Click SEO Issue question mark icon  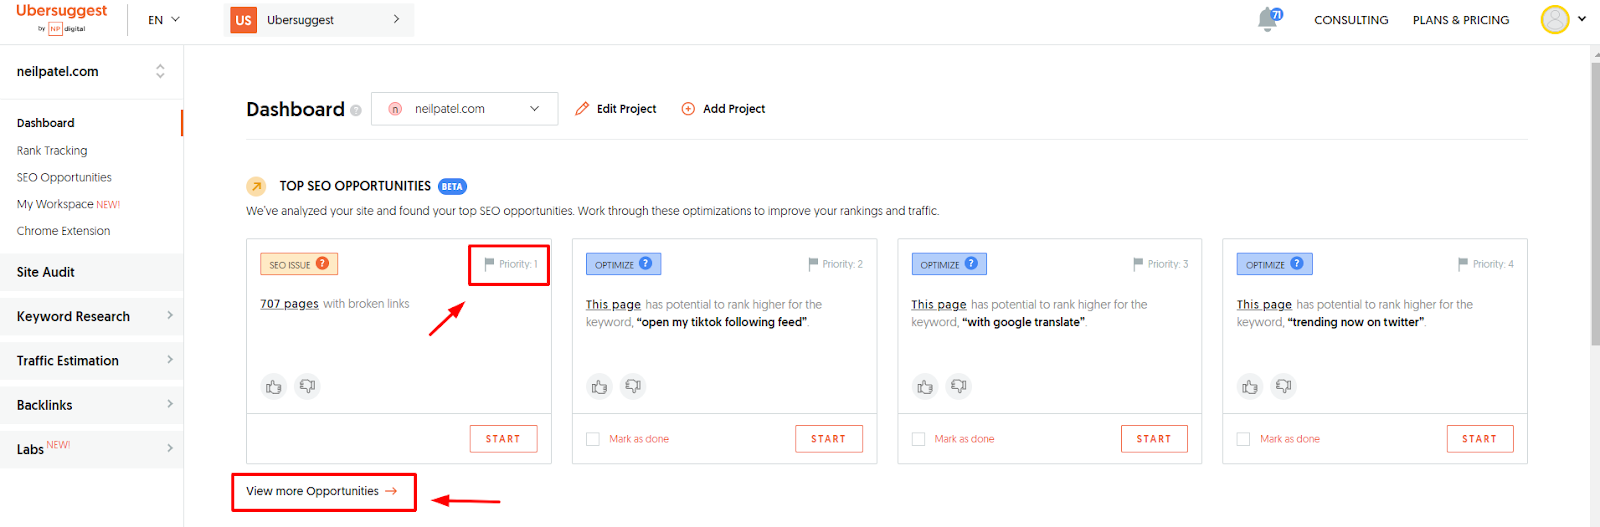(x=323, y=263)
